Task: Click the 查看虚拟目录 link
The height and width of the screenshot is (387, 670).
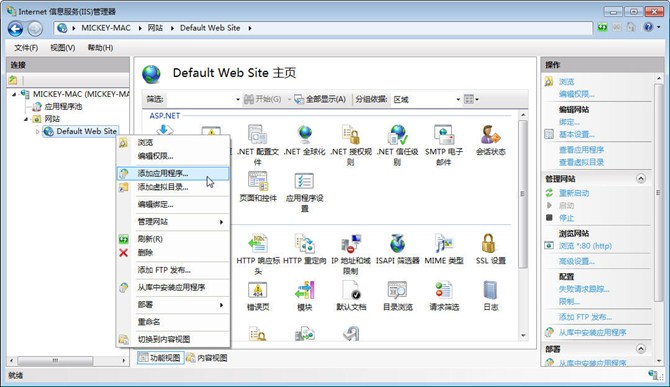Action: coord(581,162)
